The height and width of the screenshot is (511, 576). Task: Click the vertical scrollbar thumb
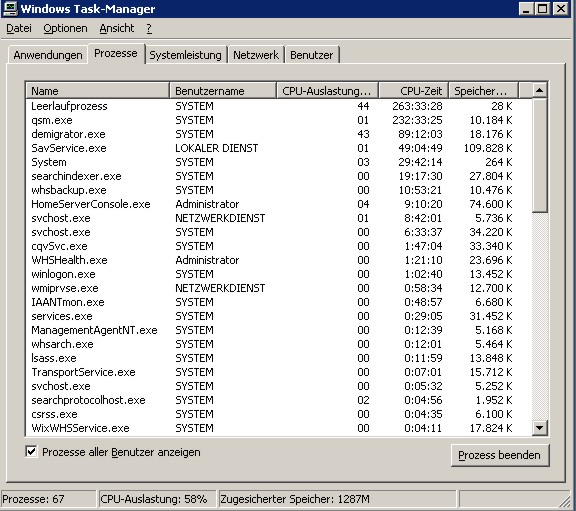539,155
